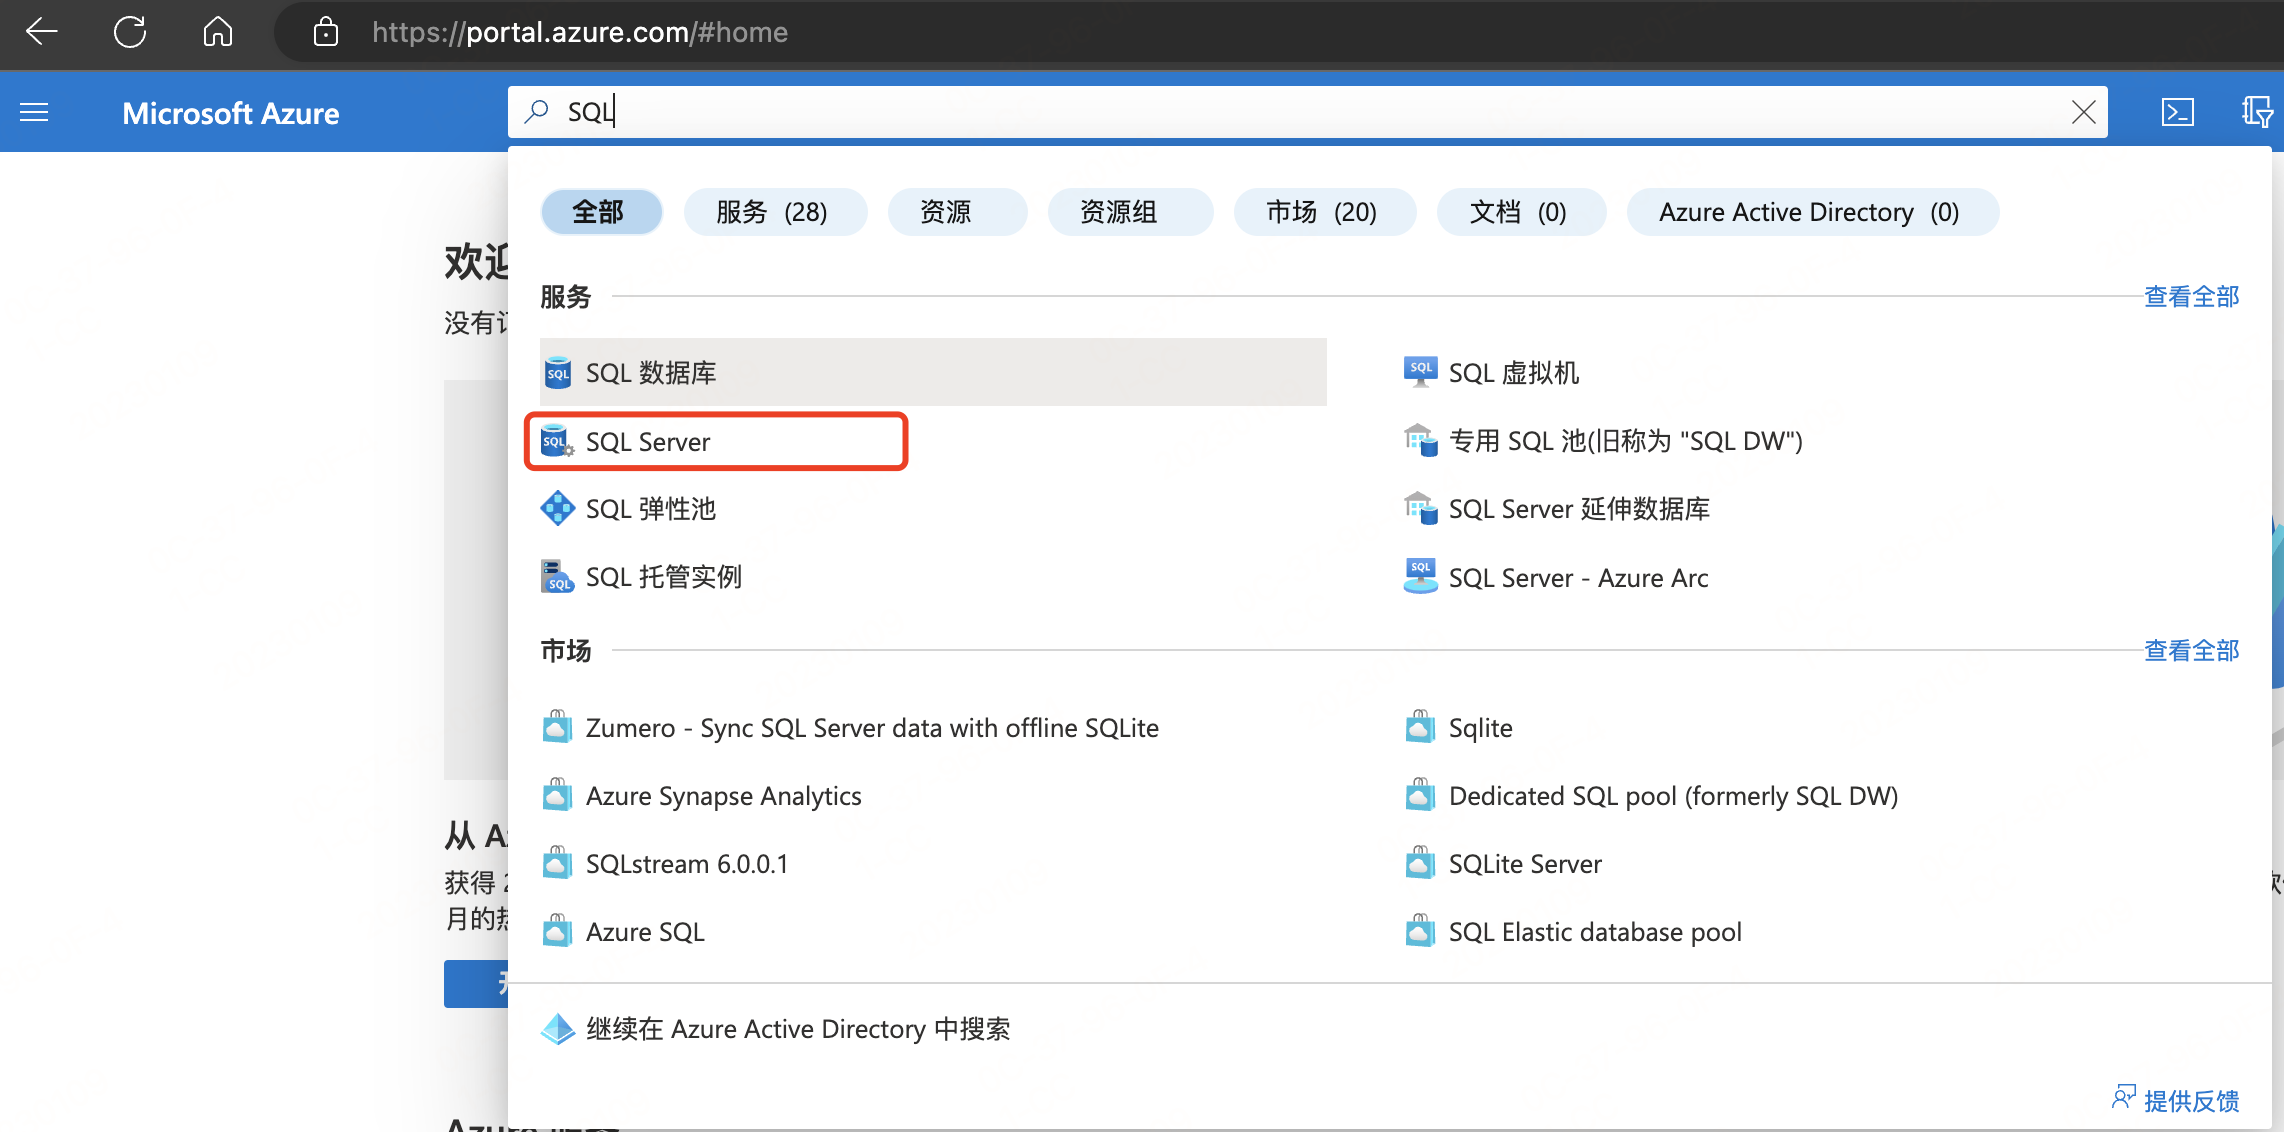The width and height of the screenshot is (2284, 1132).
Task: Click the site lock icon
Action: pyautogui.click(x=325, y=32)
